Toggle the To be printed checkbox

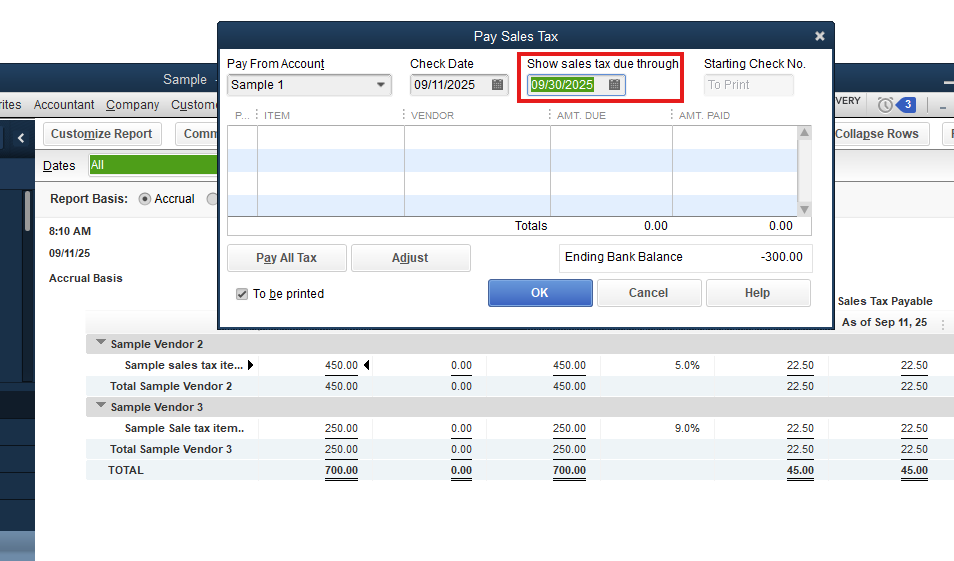[x=242, y=294]
